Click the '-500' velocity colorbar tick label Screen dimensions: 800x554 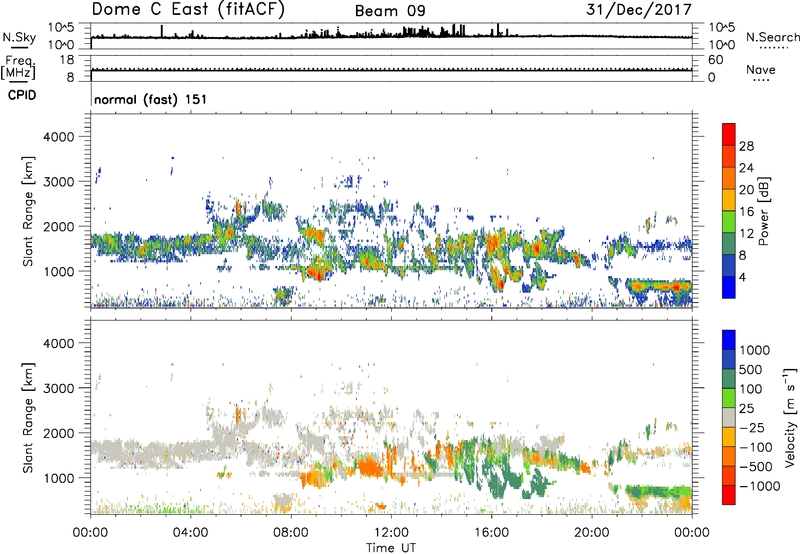coord(756,466)
